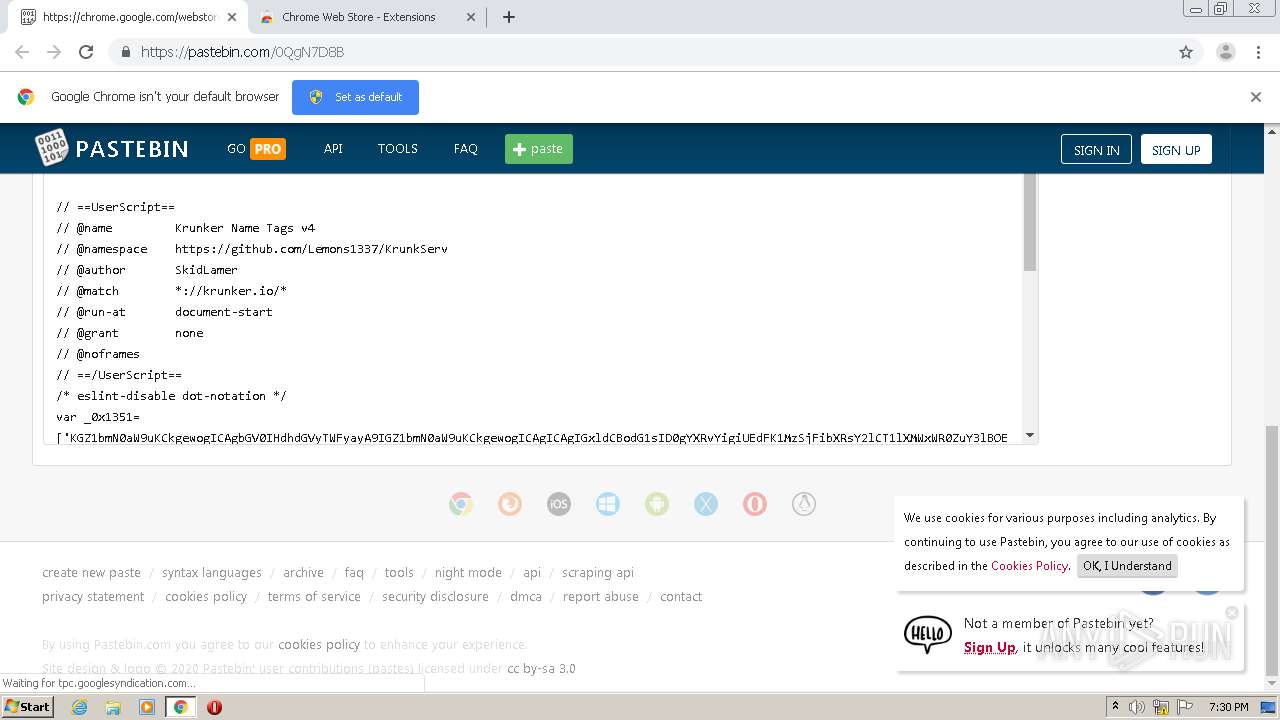The height and width of the screenshot is (720, 1280).
Task: Open the scraping api footer link
Action: click(x=598, y=573)
